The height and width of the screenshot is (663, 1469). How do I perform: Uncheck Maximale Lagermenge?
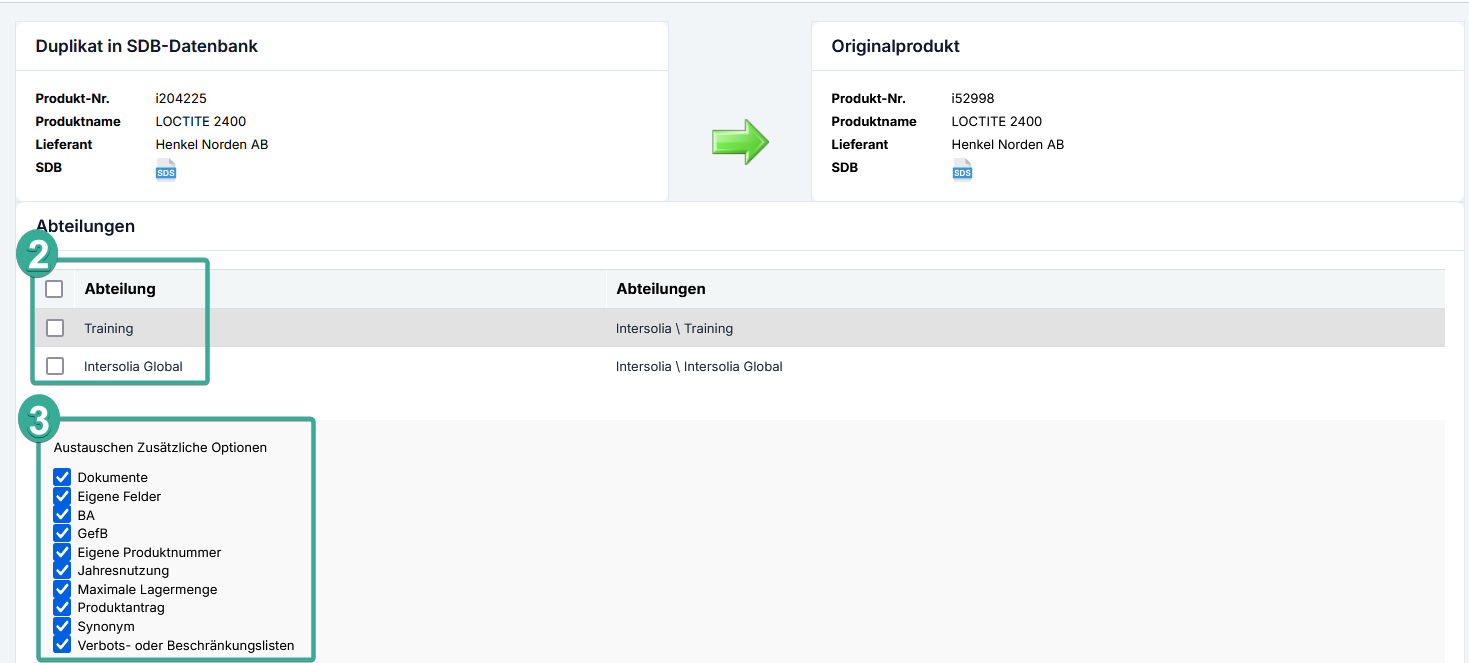click(x=62, y=589)
